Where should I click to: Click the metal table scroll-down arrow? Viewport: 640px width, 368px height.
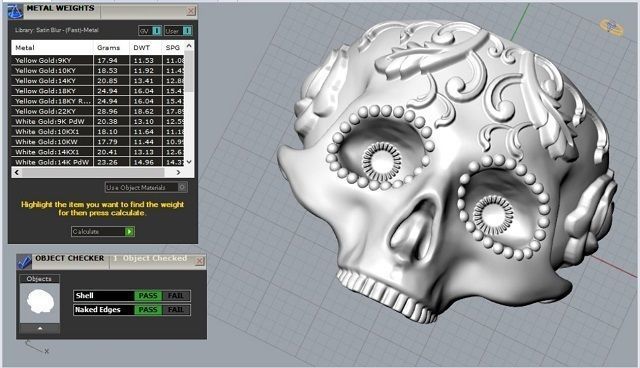pyautogui.click(x=189, y=162)
